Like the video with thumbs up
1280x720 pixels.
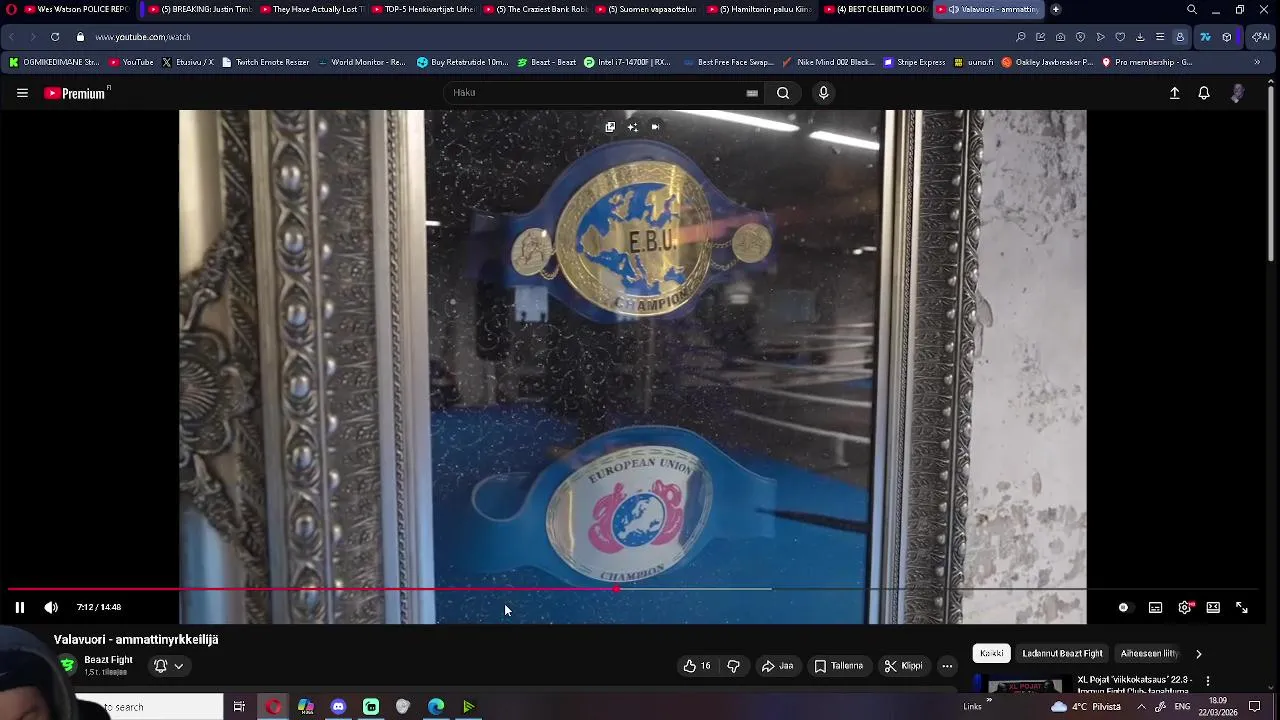point(697,666)
